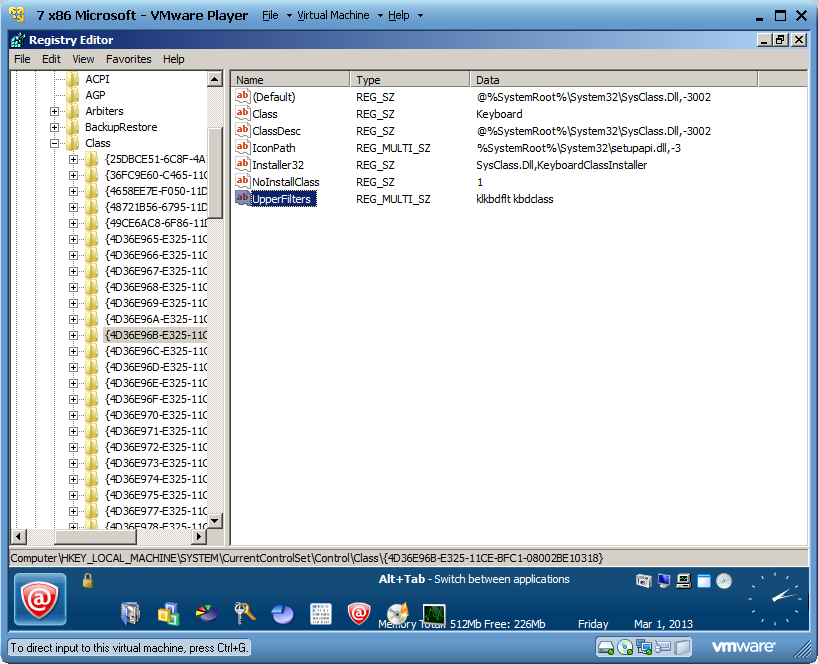
Task: Open the small red Active@ shield launcher icon
Action: click(358, 613)
